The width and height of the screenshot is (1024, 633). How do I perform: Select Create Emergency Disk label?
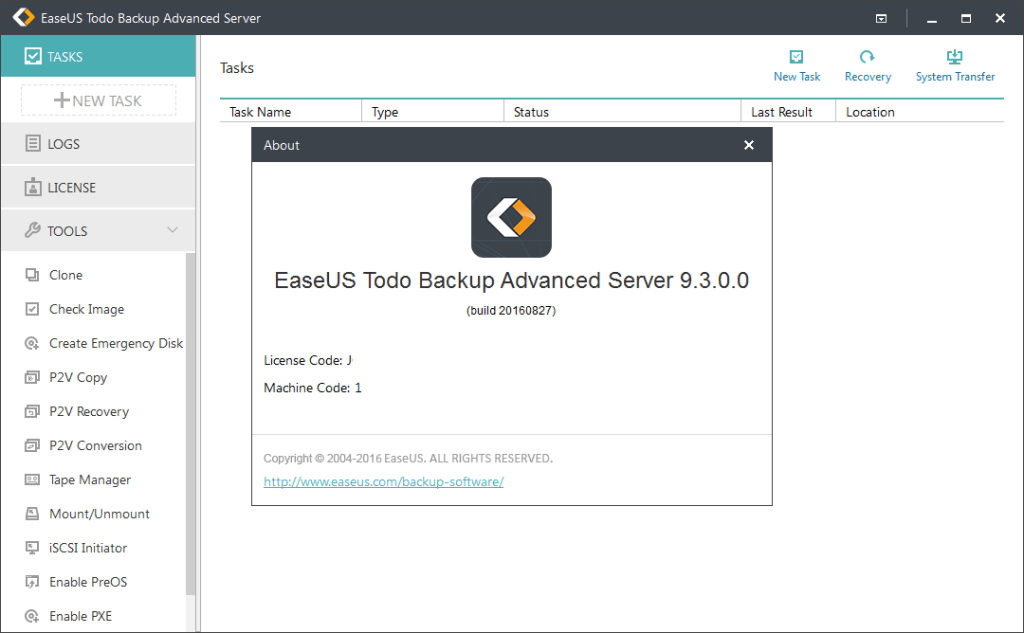(x=116, y=343)
